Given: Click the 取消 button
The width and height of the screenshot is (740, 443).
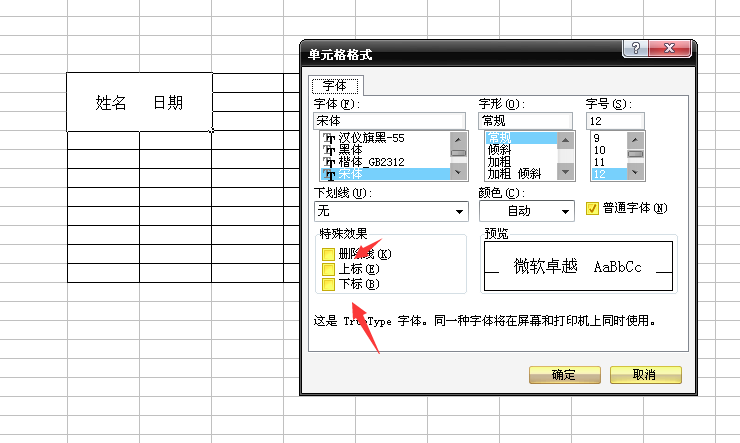Looking at the screenshot, I should point(645,375).
